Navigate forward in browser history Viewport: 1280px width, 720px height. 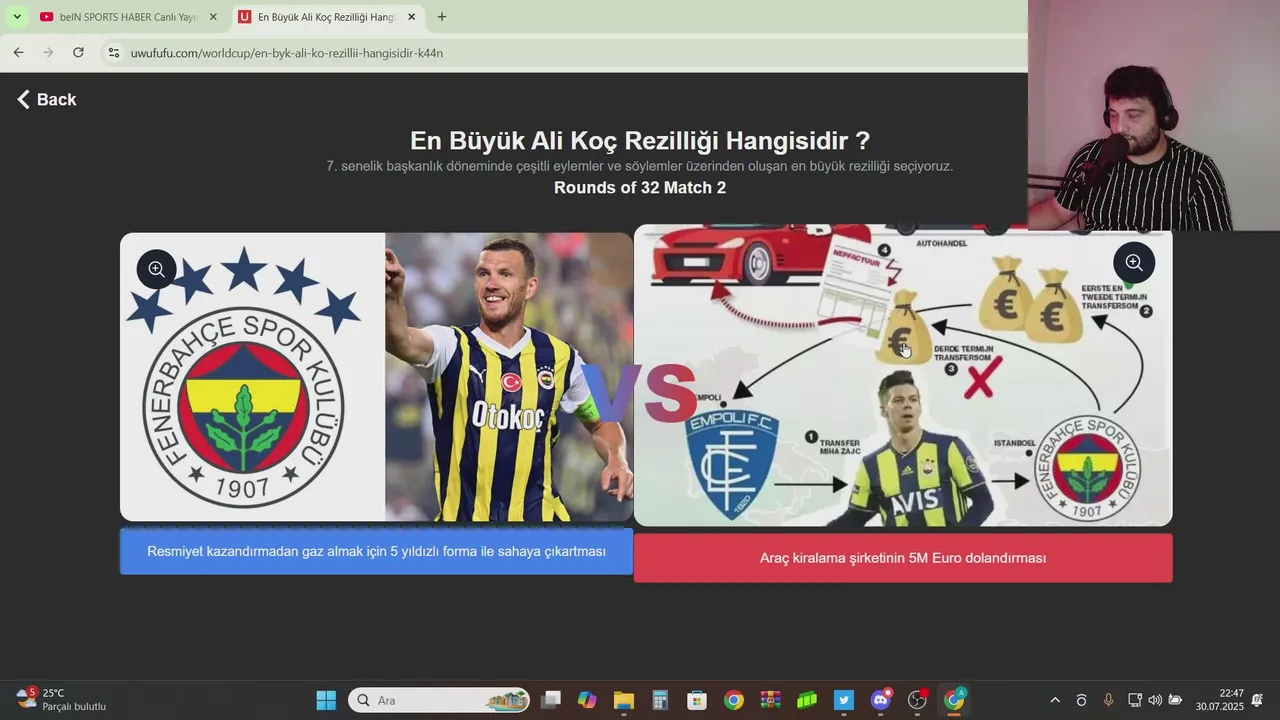48,52
